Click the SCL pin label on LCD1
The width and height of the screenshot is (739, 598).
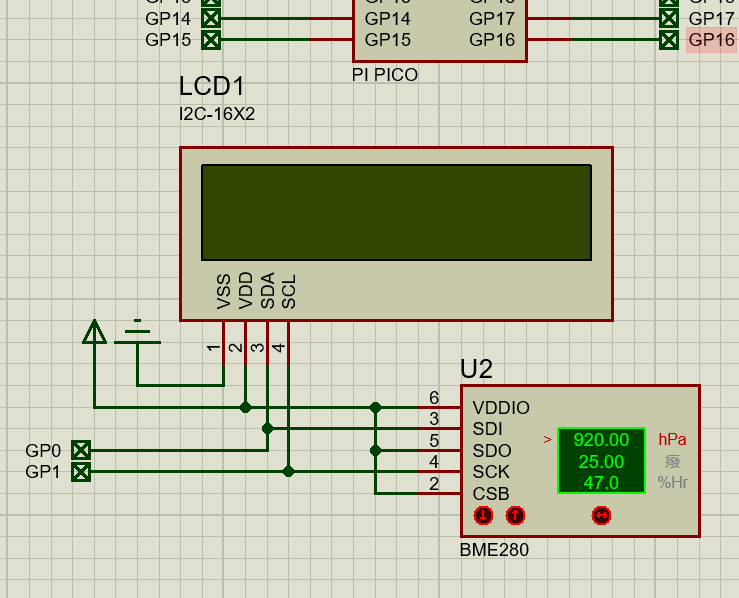[x=288, y=292]
